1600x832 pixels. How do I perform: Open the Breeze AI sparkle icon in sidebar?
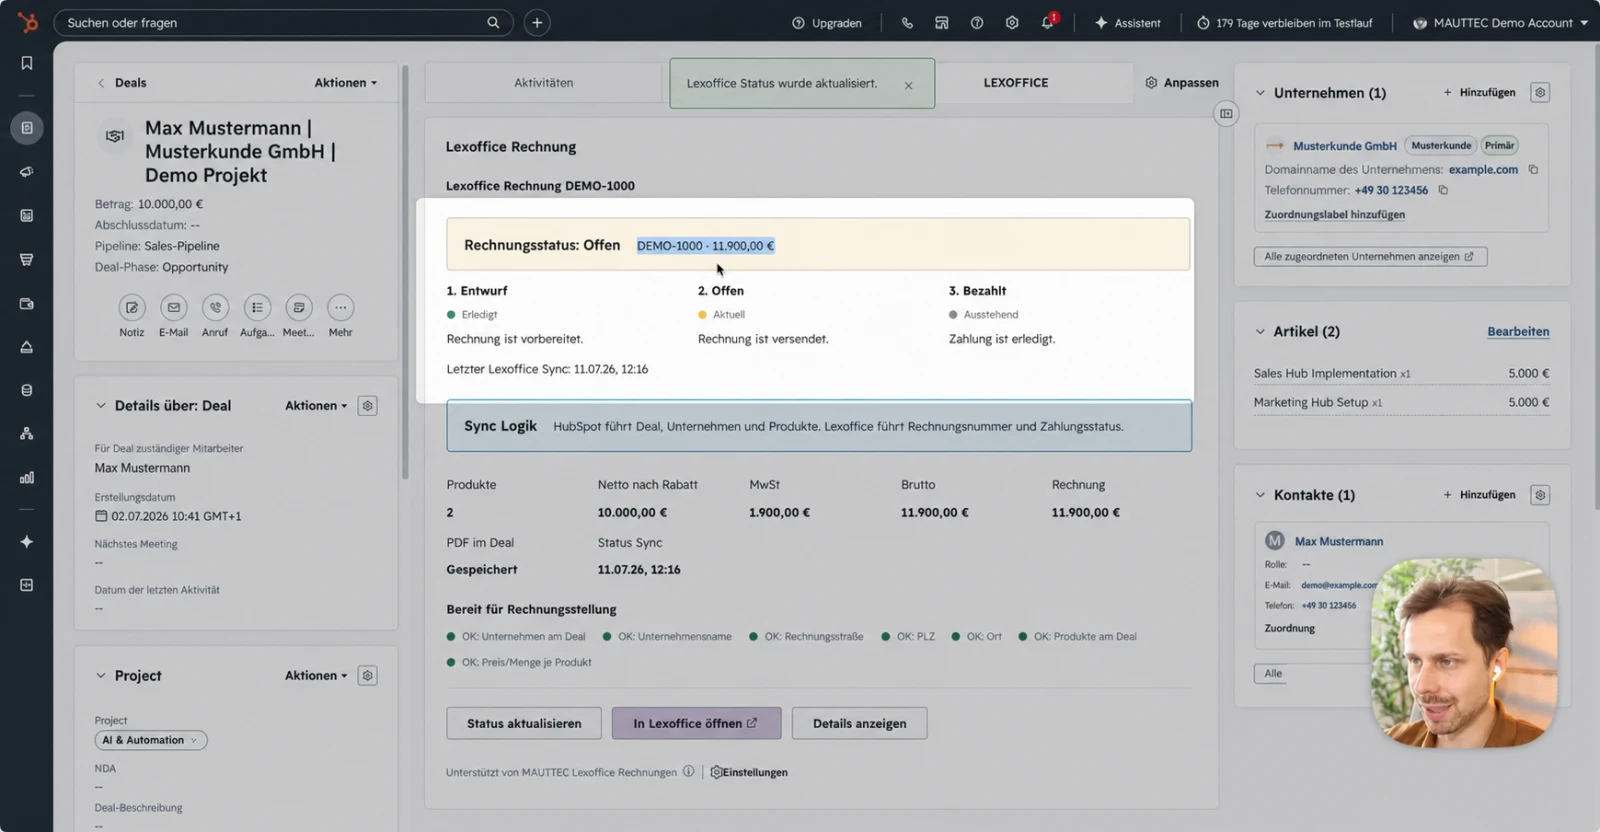27,541
